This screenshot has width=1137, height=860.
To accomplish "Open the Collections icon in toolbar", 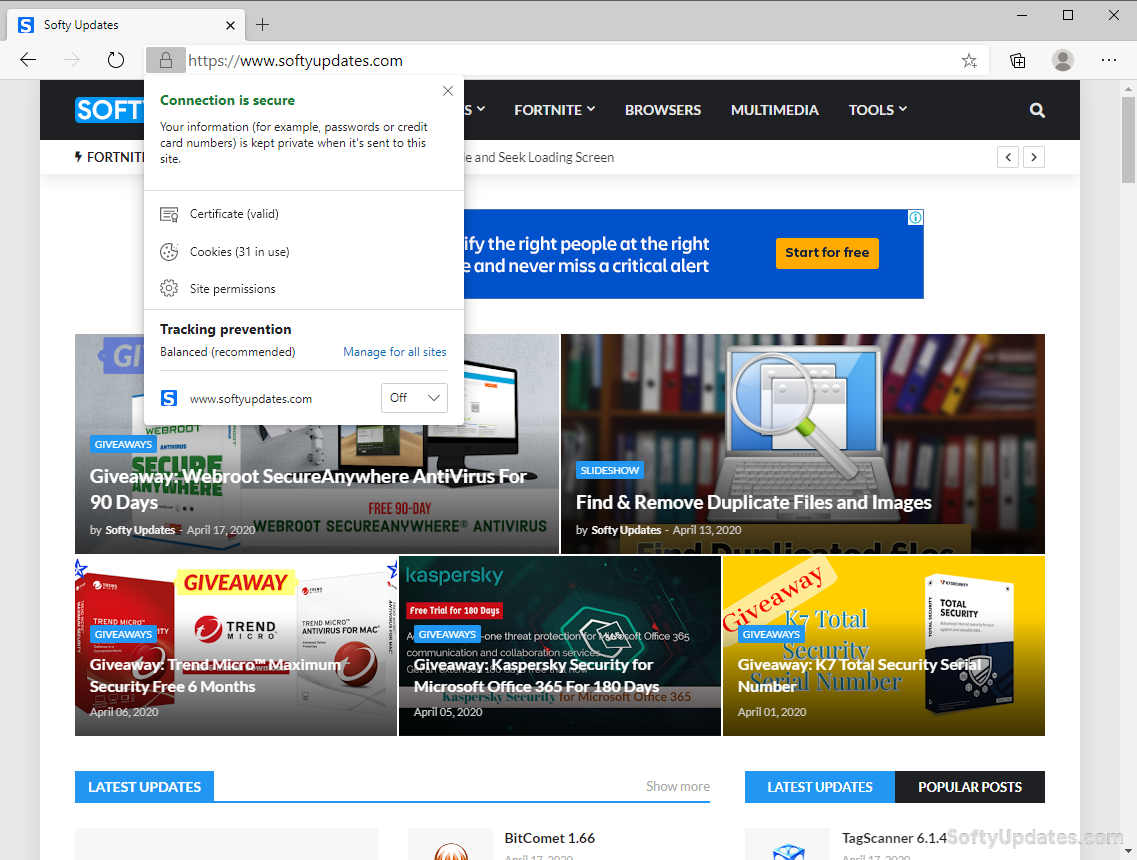I will pyautogui.click(x=1018, y=61).
